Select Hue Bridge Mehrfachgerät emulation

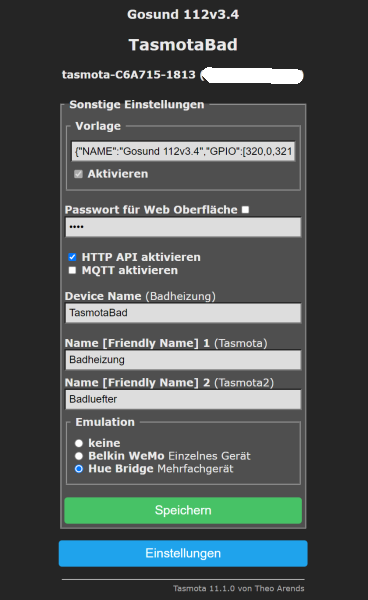(79, 469)
